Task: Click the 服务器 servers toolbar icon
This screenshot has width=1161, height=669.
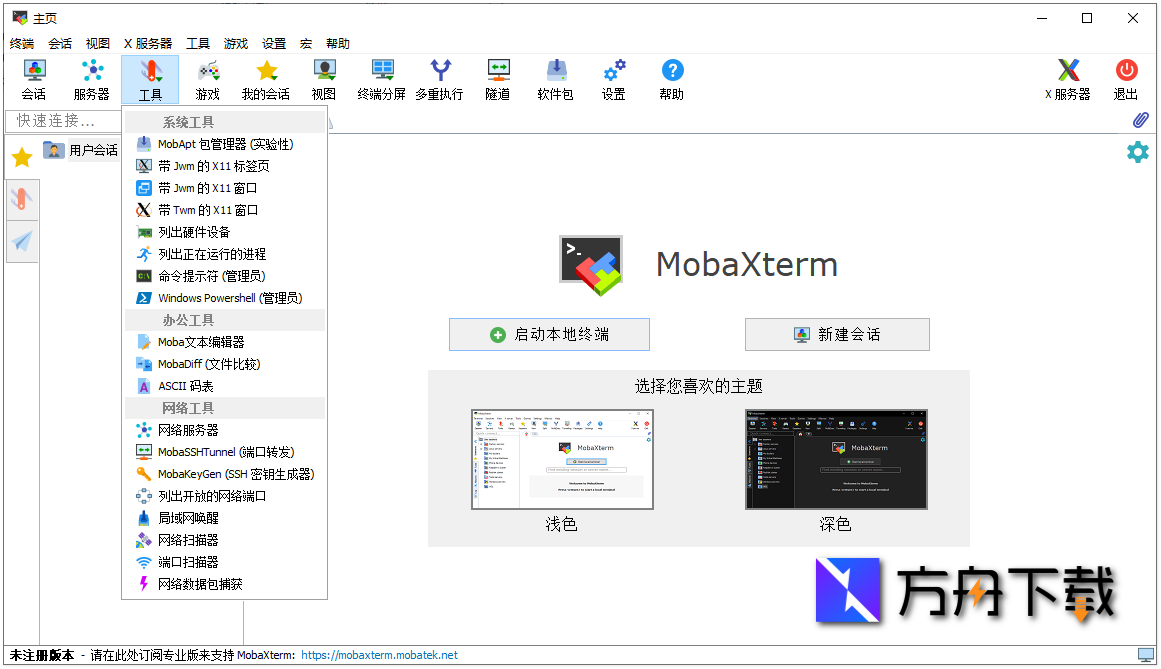Action: coord(91,80)
